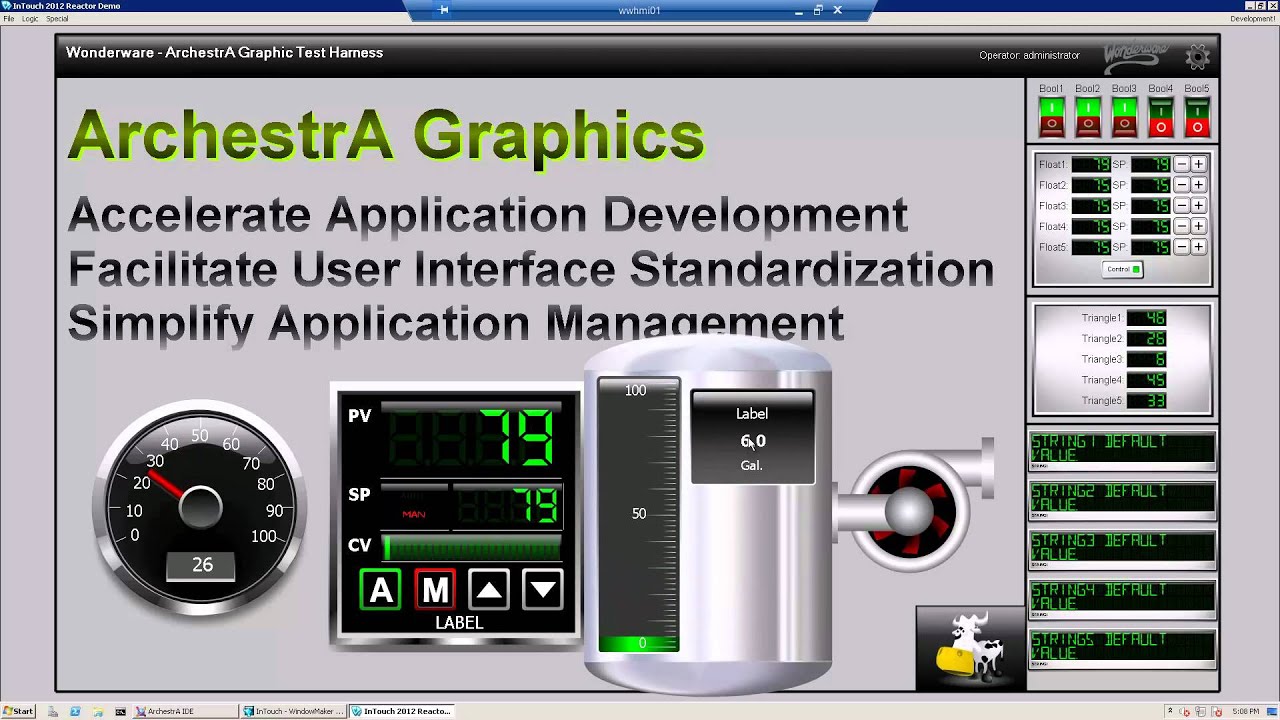The width and height of the screenshot is (1280, 720).
Task: Toggle the Bool3 rocker switch
Action: (x=1124, y=117)
